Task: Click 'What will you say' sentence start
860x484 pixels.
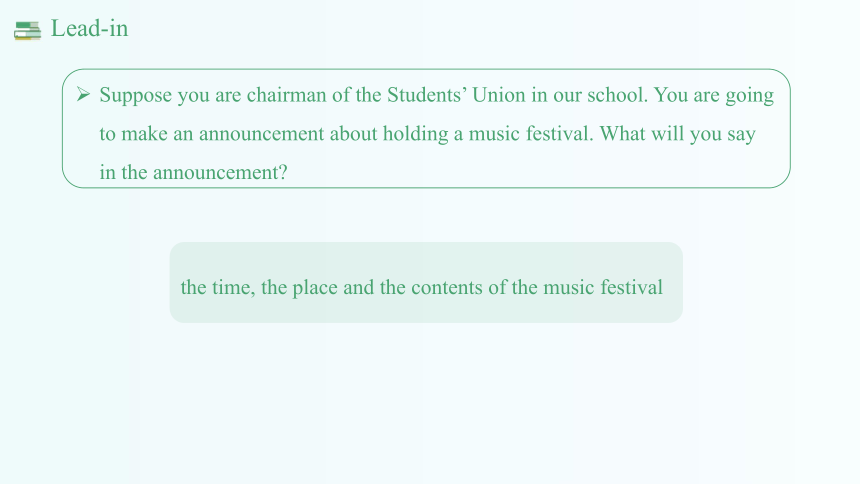Action: (x=677, y=134)
